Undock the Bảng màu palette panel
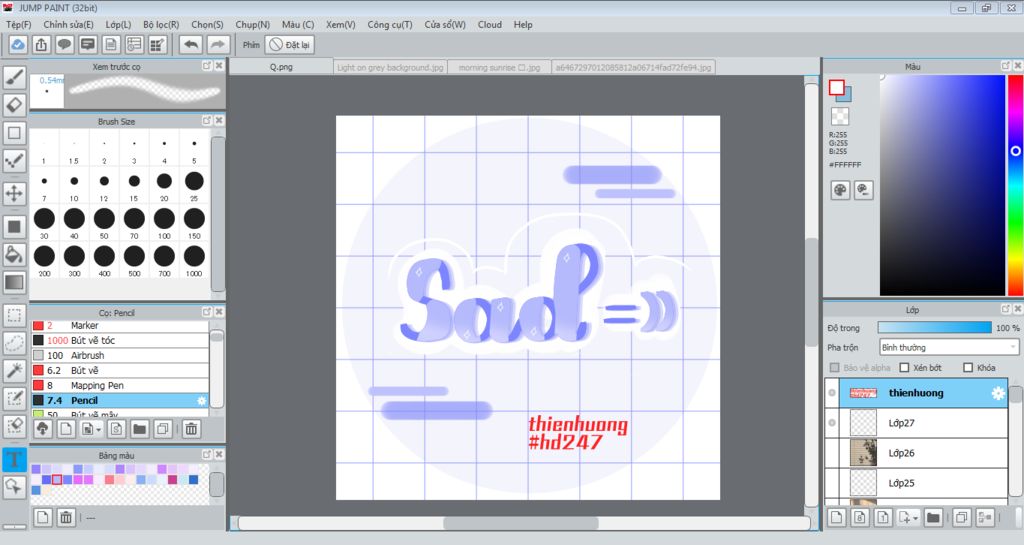The height and width of the screenshot is (545, 1024). point(207,454)
